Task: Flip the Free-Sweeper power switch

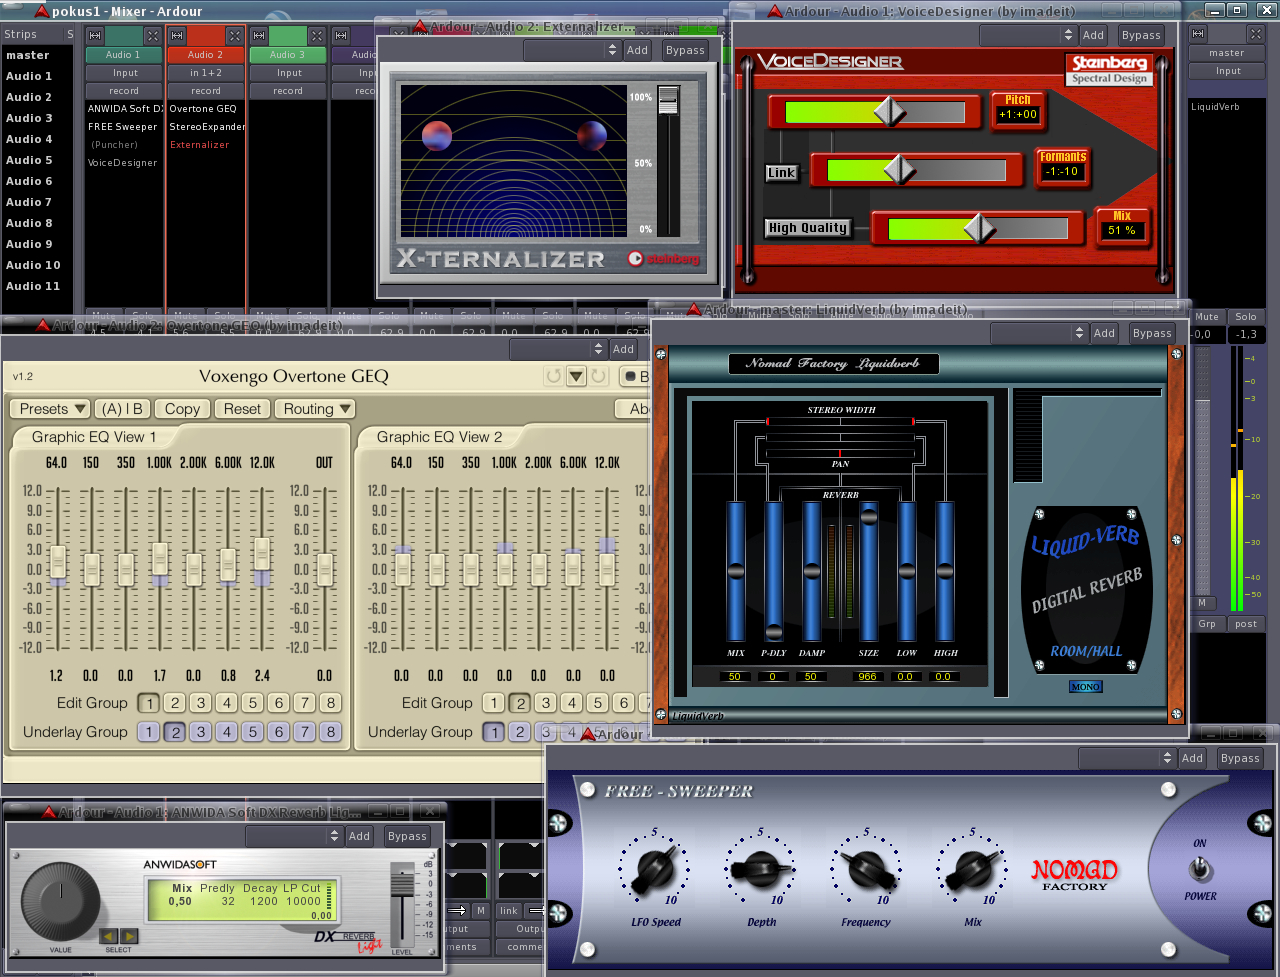Action: (x=1200, y=869)
